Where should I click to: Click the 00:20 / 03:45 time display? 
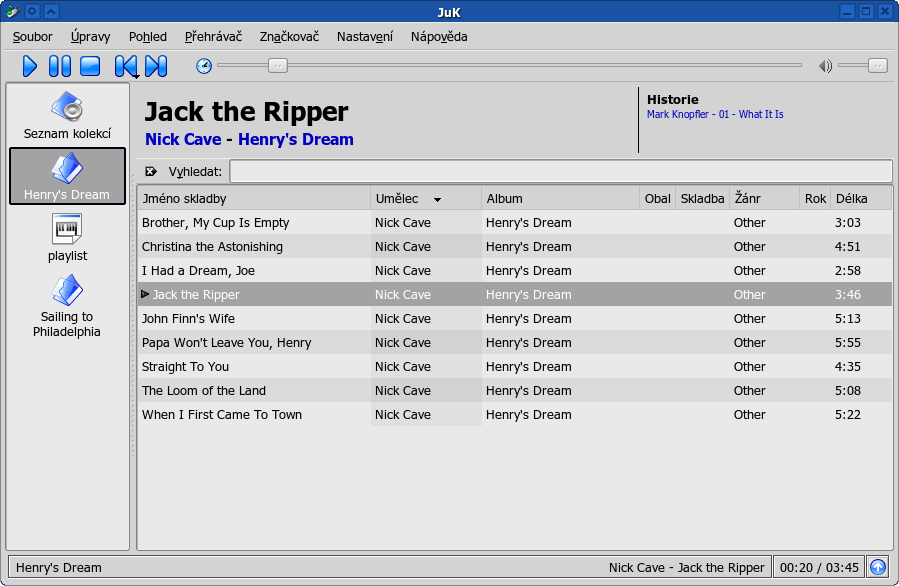point(819,568)
